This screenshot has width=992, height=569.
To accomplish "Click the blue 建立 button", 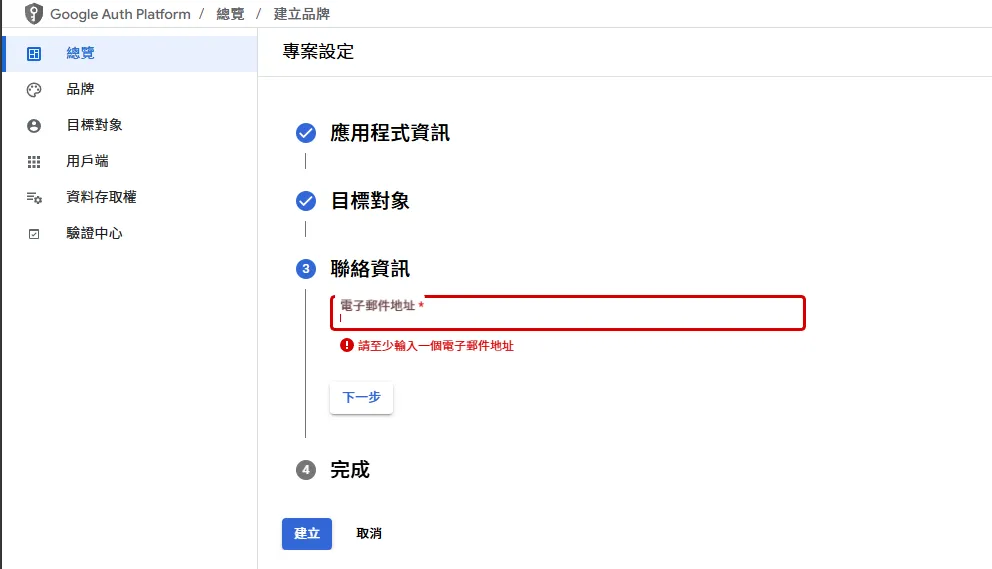I will click(x=307, y=534).
